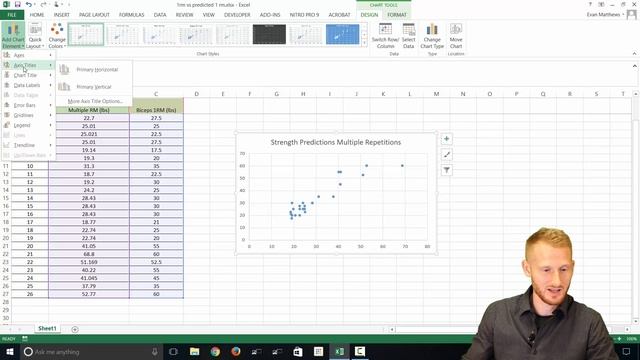
Task: Expand the Gridlines submenu item
Action: point(28,115)
